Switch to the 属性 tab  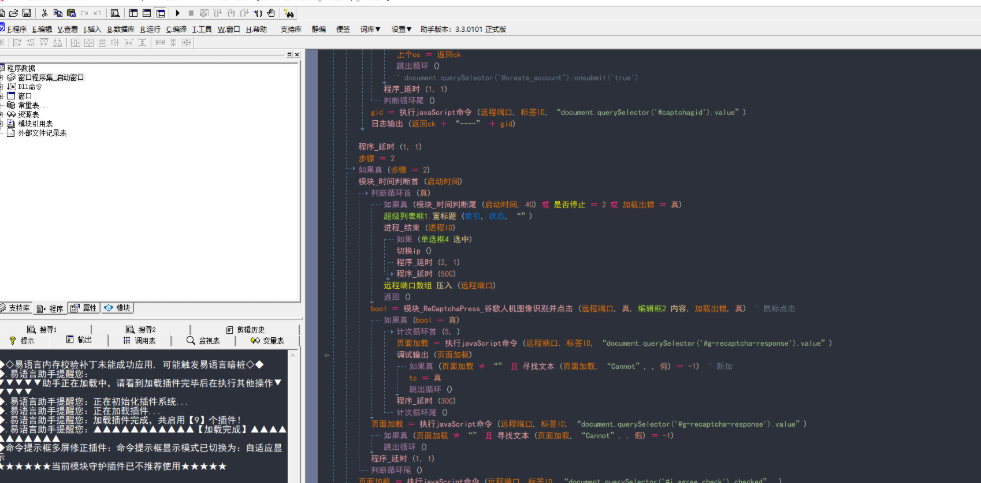[84, 308]
